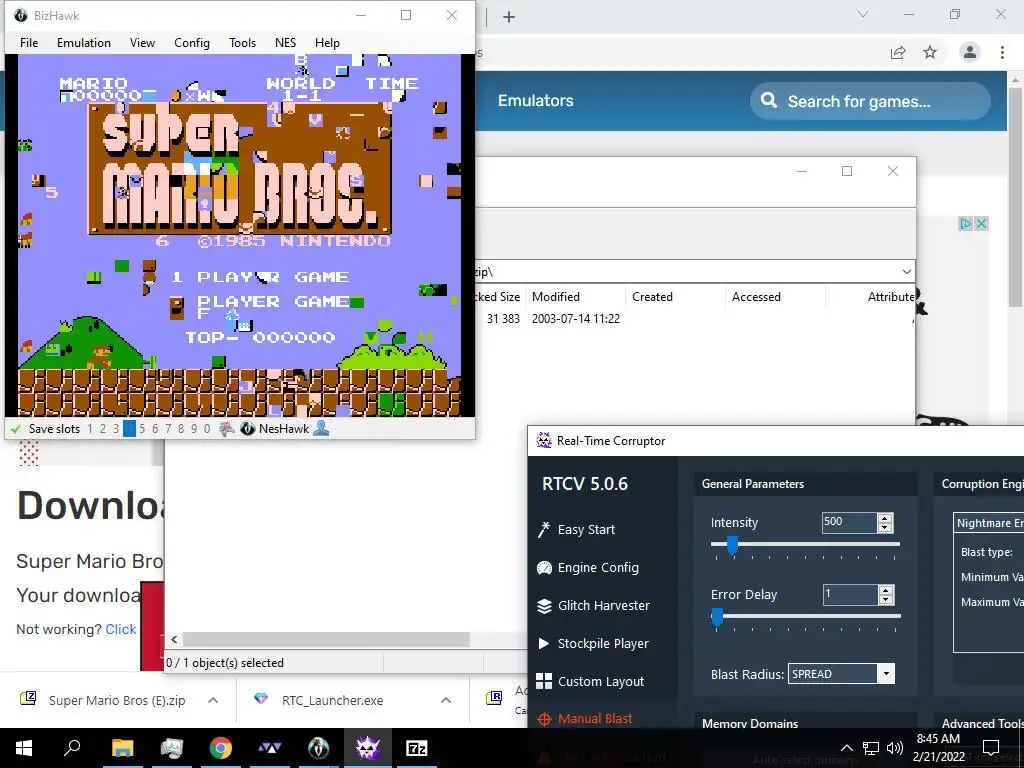Focus the Search for games field
The image size is (1024, 768).
[x=871, y=101]
